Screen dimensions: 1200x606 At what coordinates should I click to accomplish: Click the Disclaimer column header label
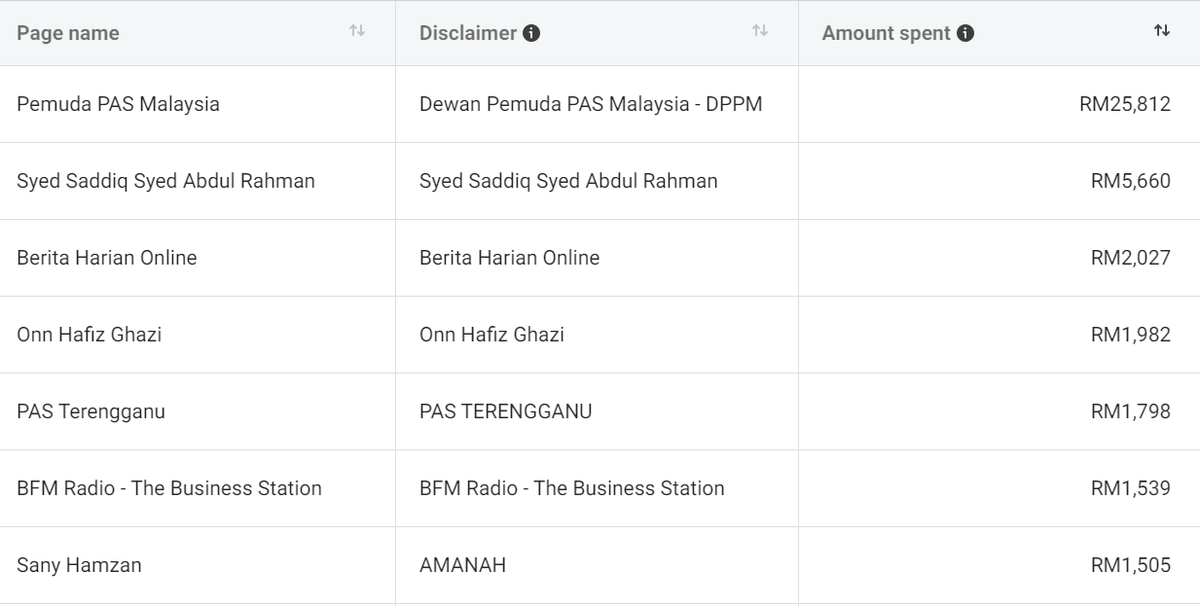[468, 33]
